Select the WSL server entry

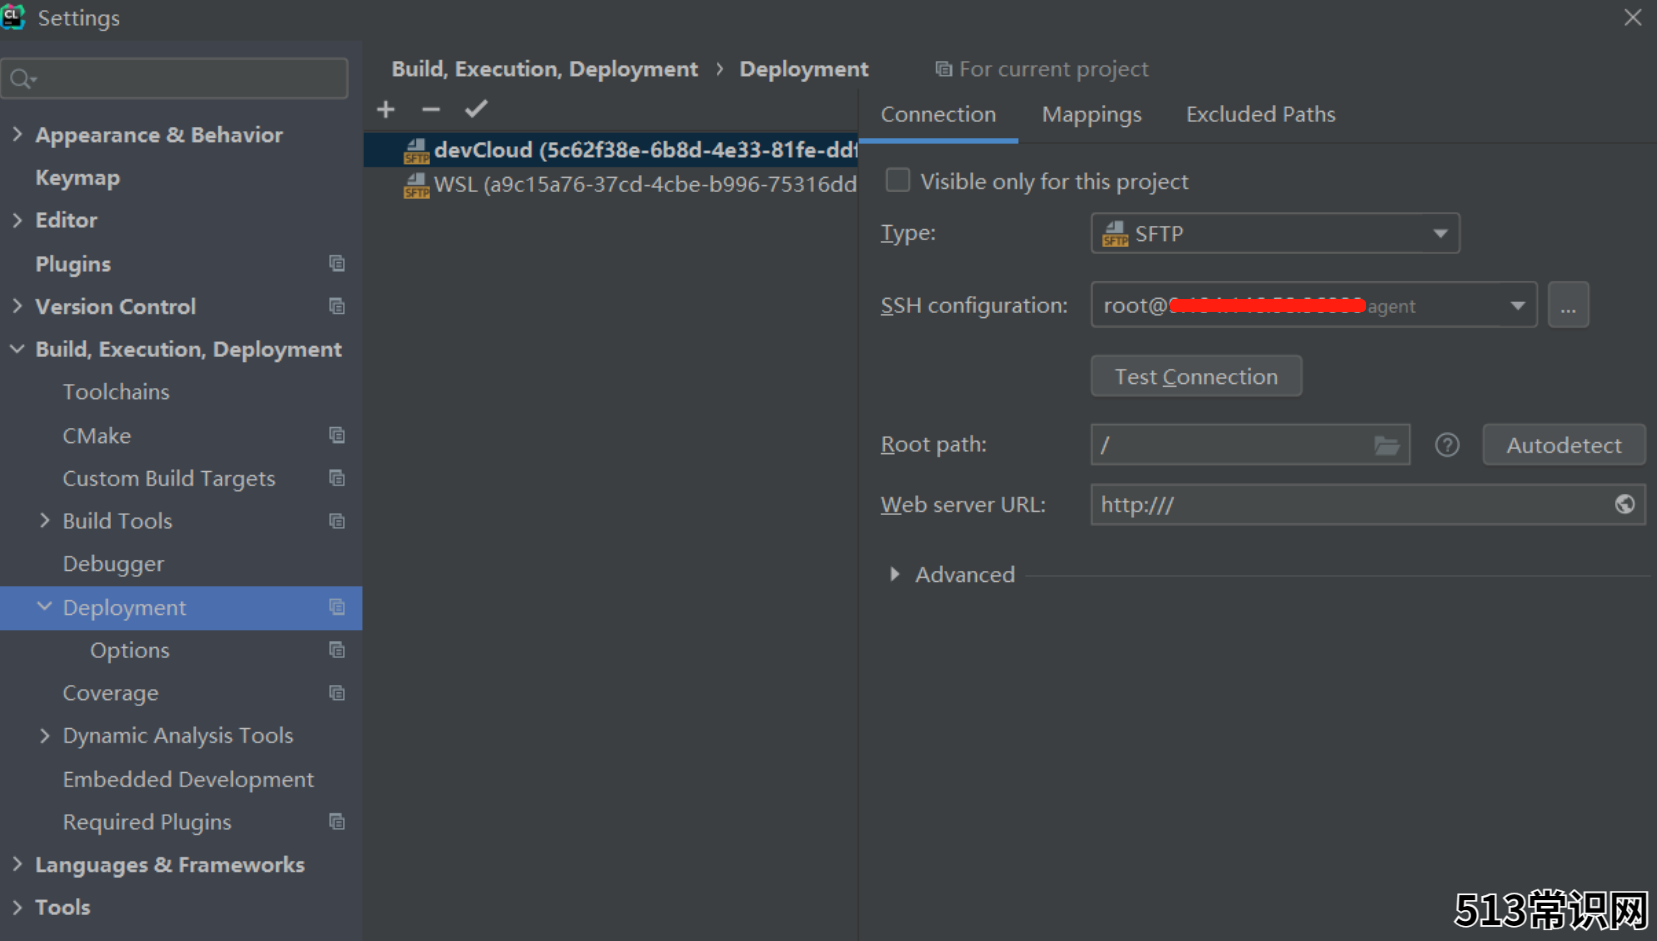point(611,185)
